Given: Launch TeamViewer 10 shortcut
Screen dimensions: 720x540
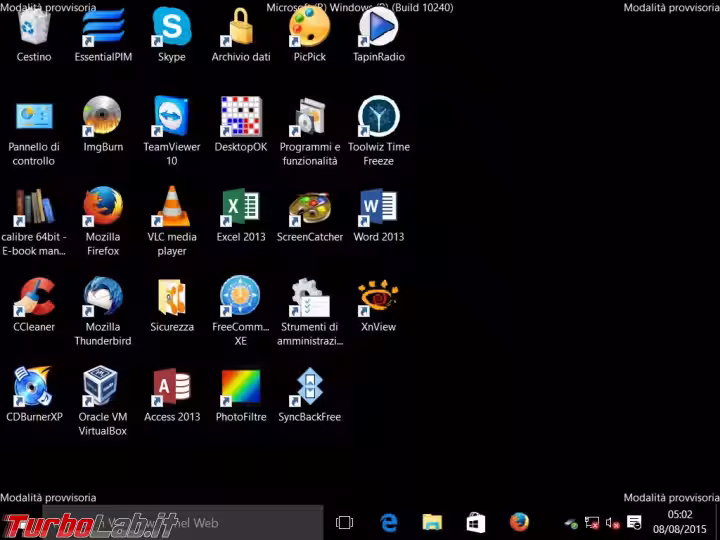Looking at the screenshot, I should (172, 117).
